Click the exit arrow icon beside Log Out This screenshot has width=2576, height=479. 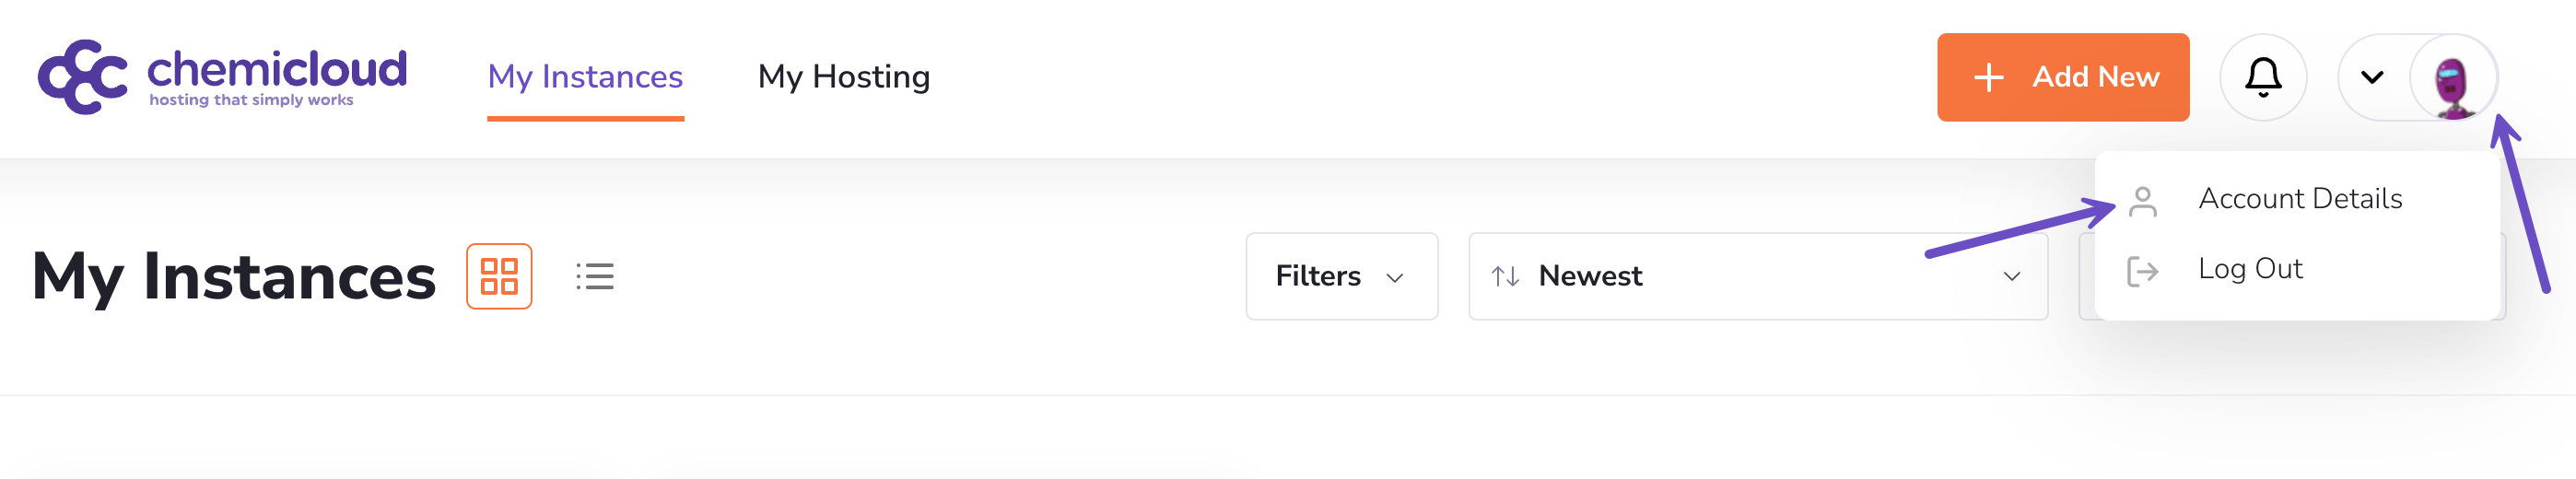[2142, 272]
